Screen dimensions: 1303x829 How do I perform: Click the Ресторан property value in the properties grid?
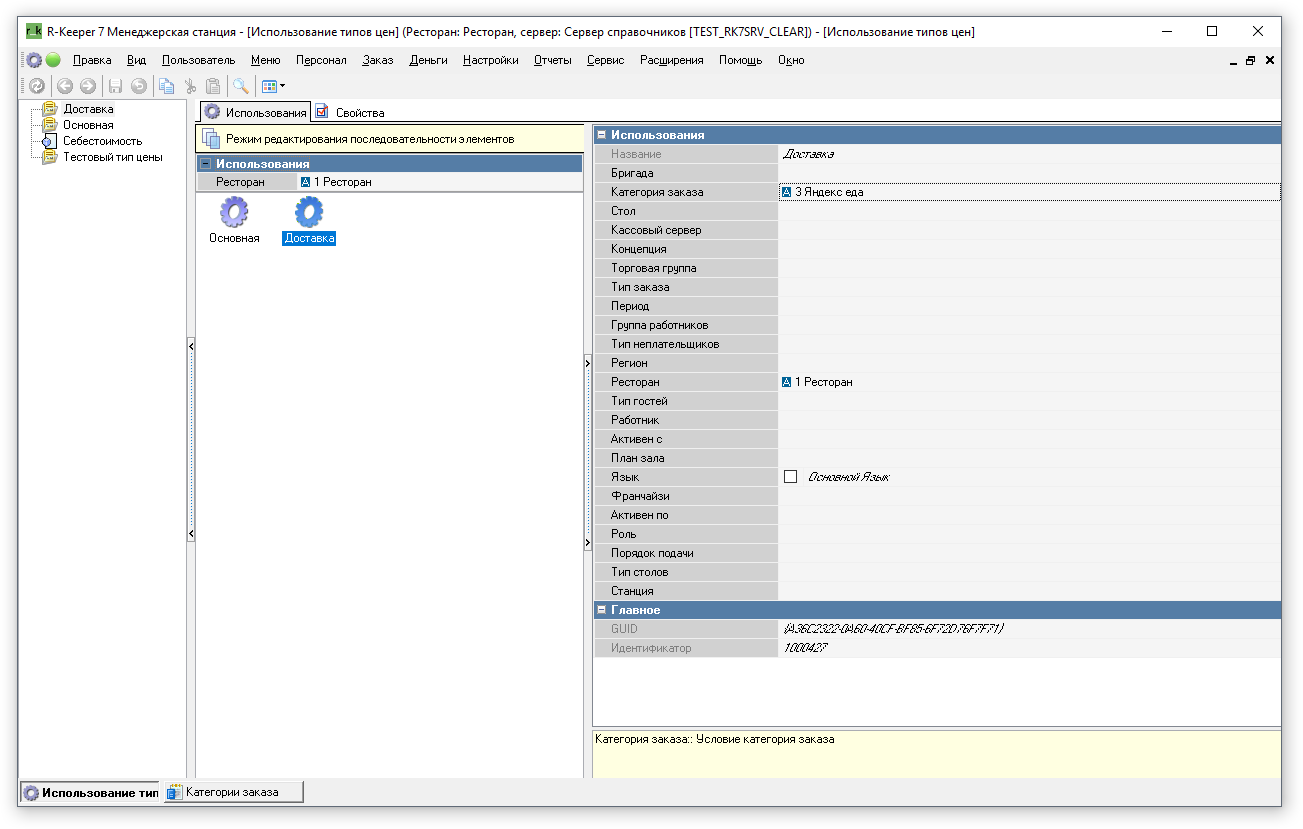[x=1029, y=382]
